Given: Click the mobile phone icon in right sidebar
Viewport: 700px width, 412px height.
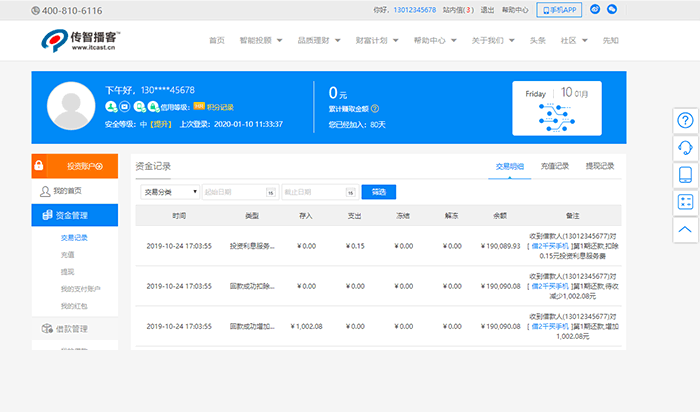Looking at the screenshot, I should pyautogui.click(x=685, y=174).
